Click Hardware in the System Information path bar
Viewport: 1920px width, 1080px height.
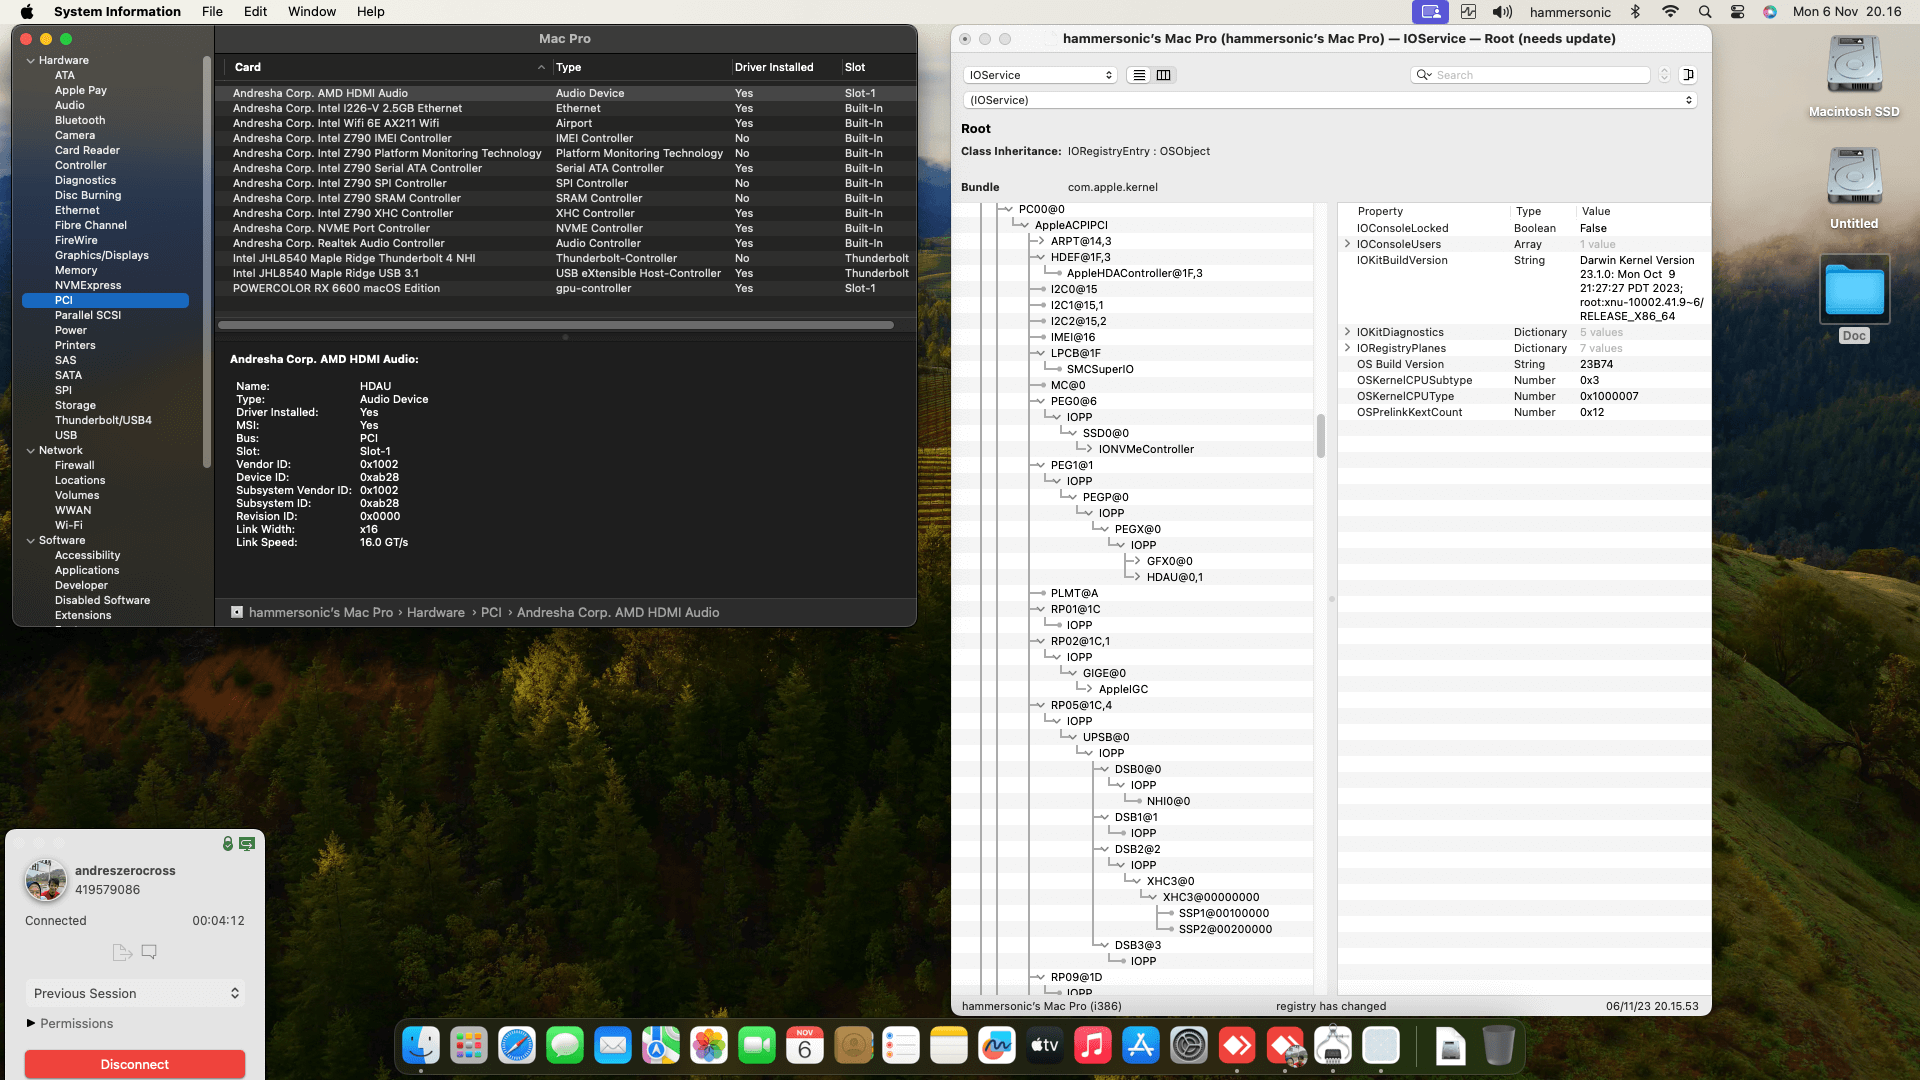[x=436, y=613]
